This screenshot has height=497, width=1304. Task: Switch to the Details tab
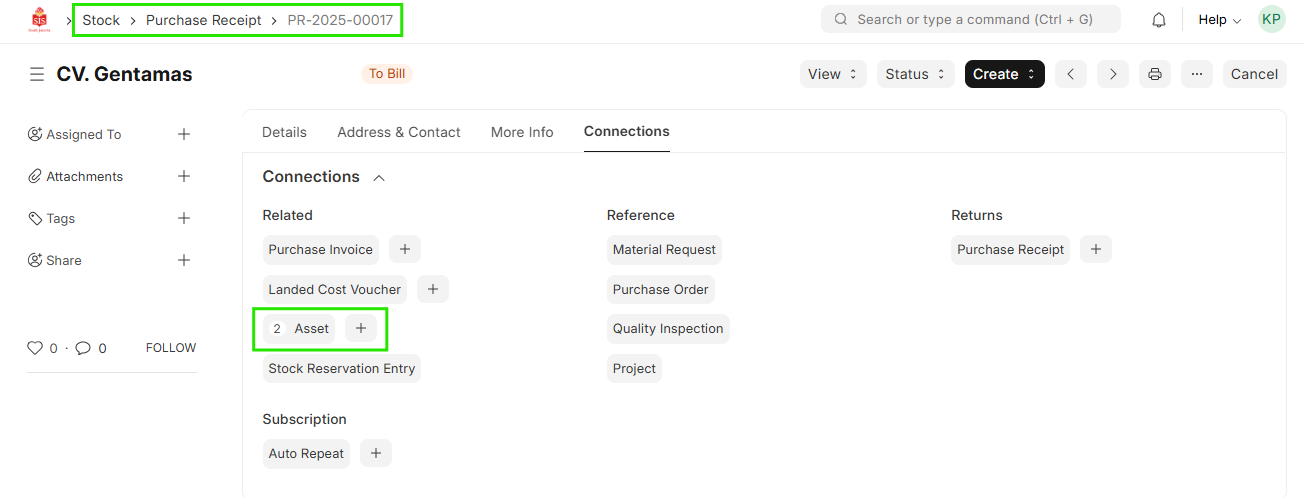pyautogui.click(x=284, y=132)
